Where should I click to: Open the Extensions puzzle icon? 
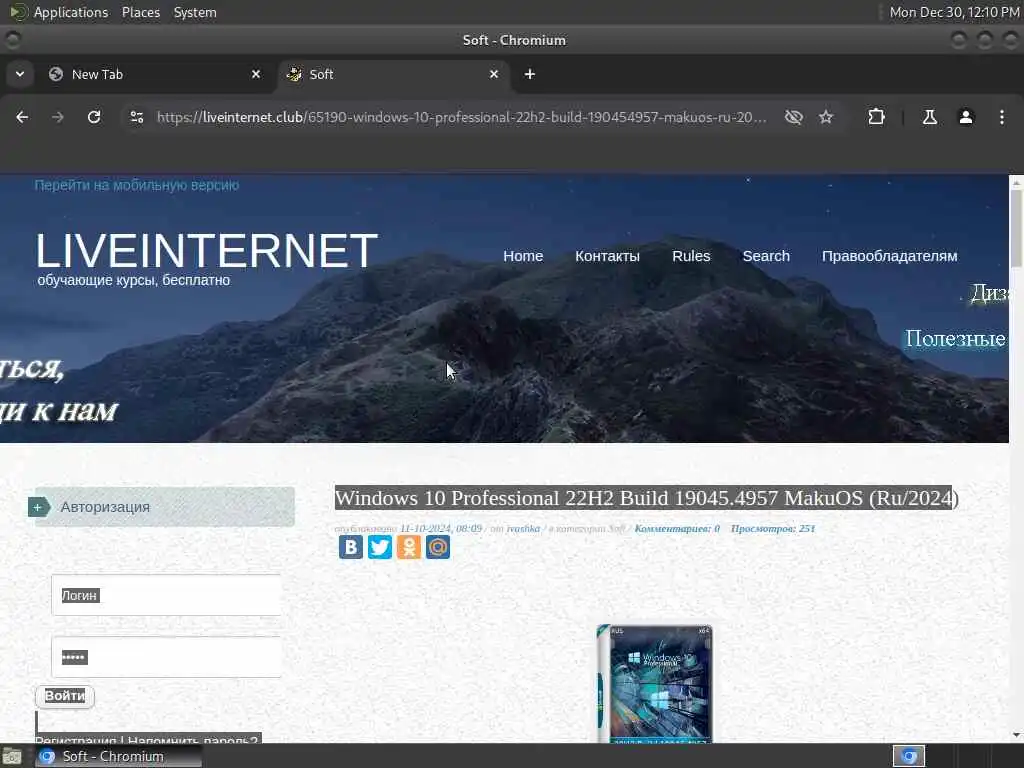(876, 117)
